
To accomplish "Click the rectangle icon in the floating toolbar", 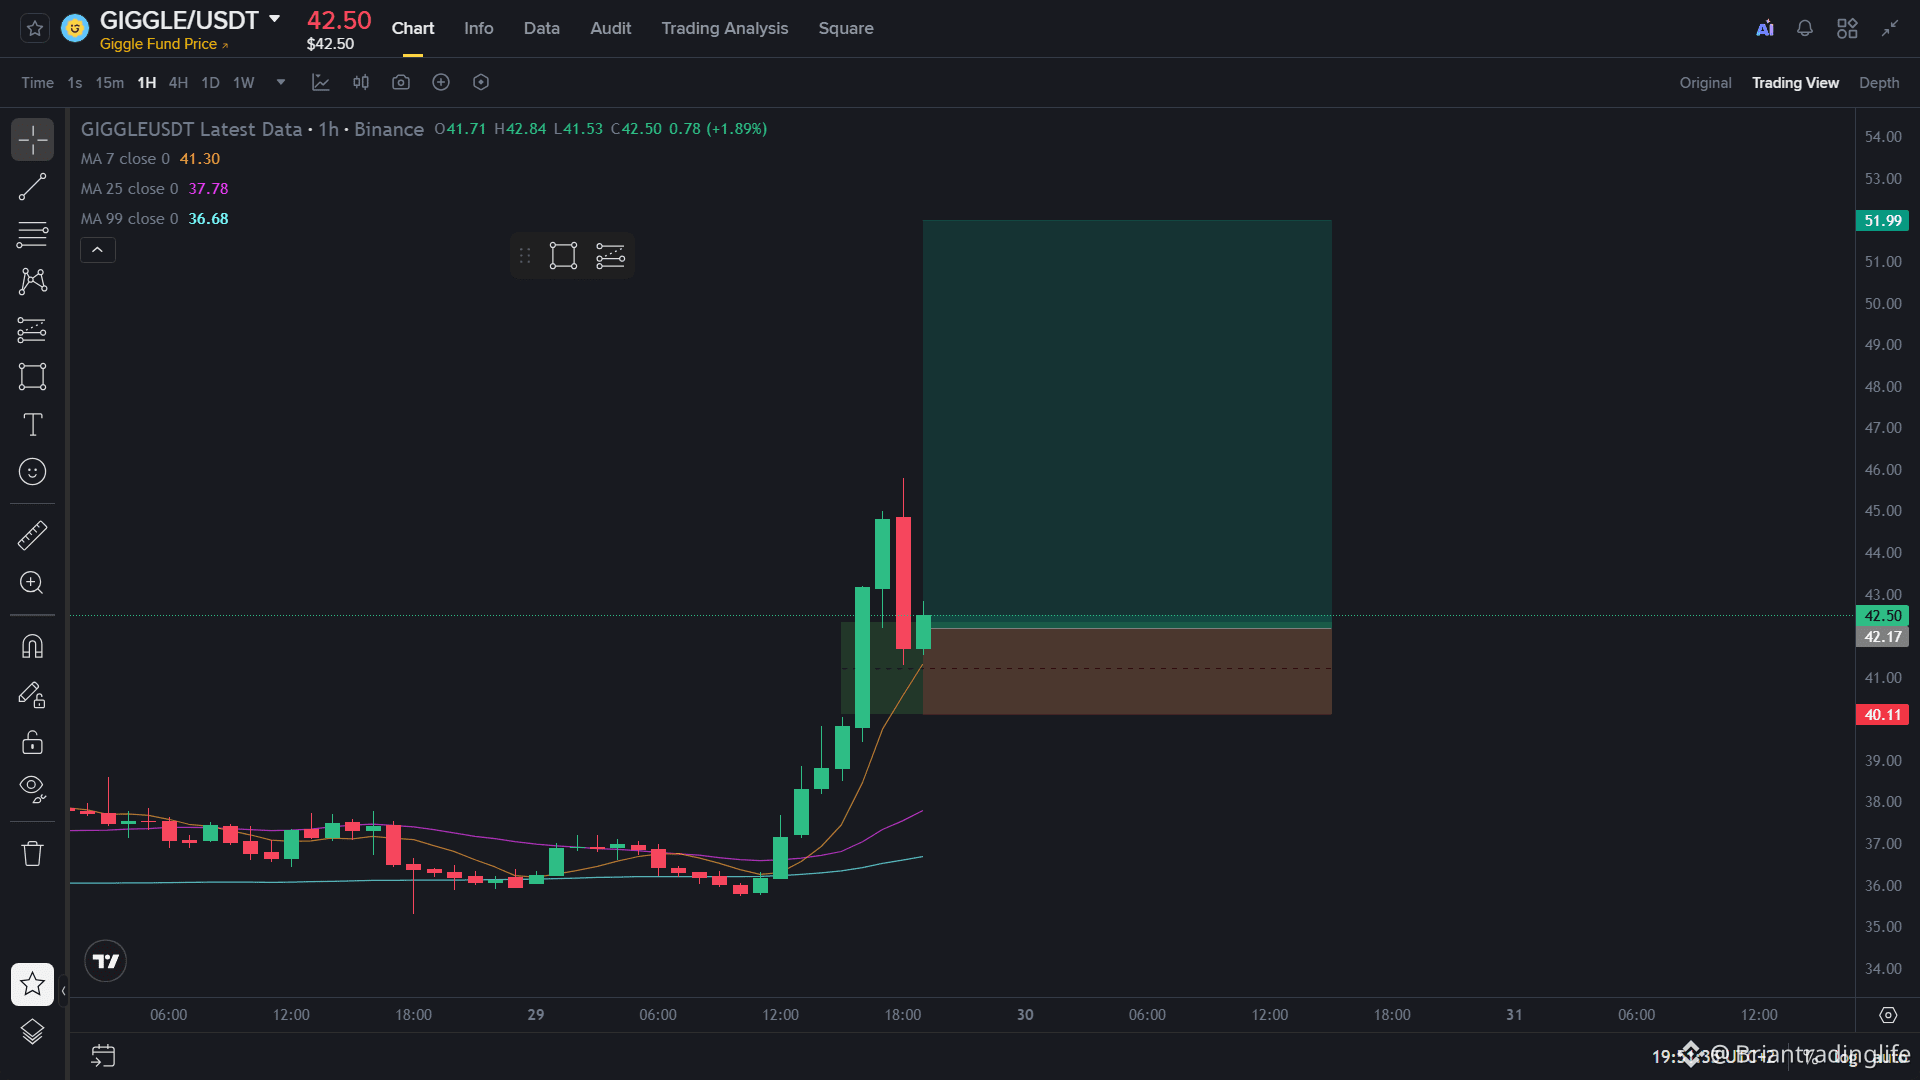I will pos(563,256).
